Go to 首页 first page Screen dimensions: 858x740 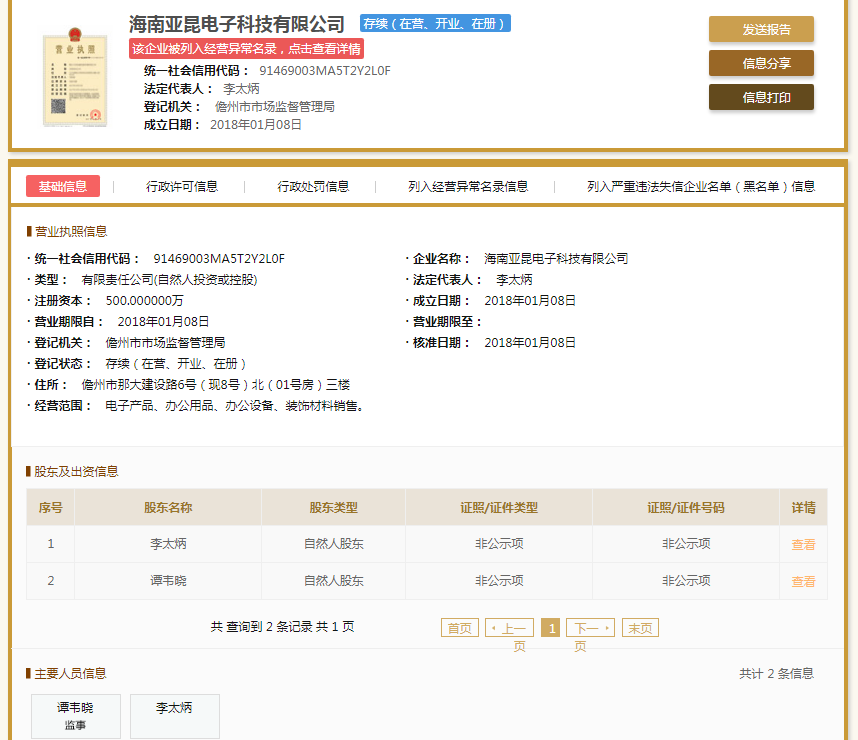tap(459, 628)
